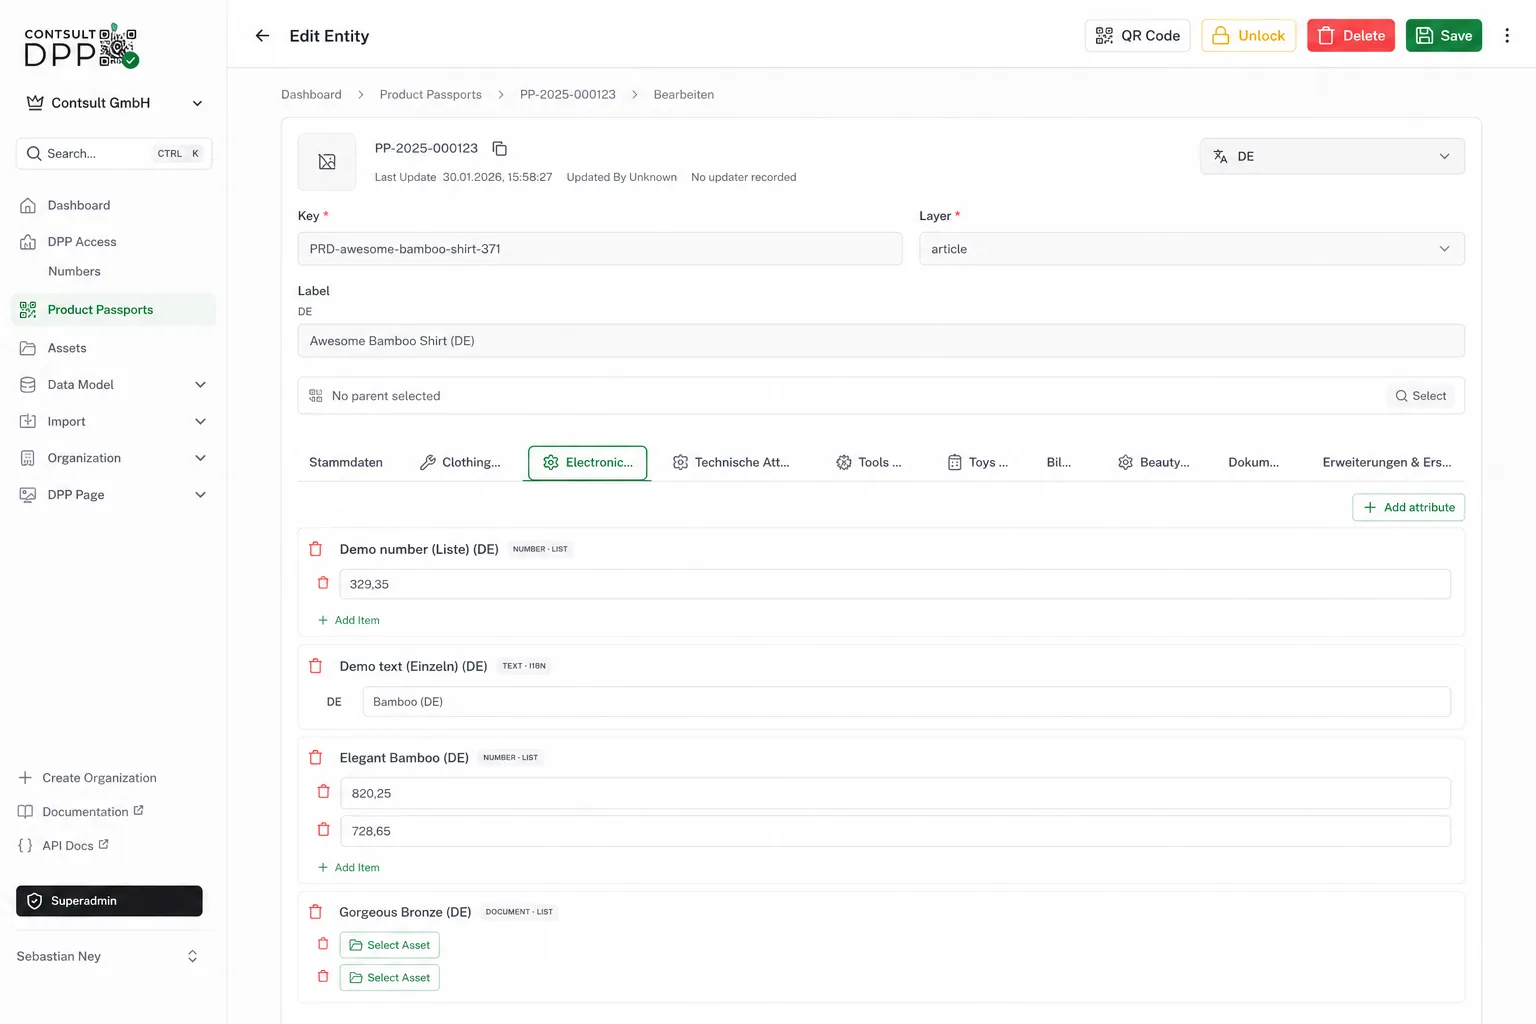The height and width of the screenshot is (1024, 1536).
Task: Go back using the left arrow icon
Action: [x=262, y=36]
